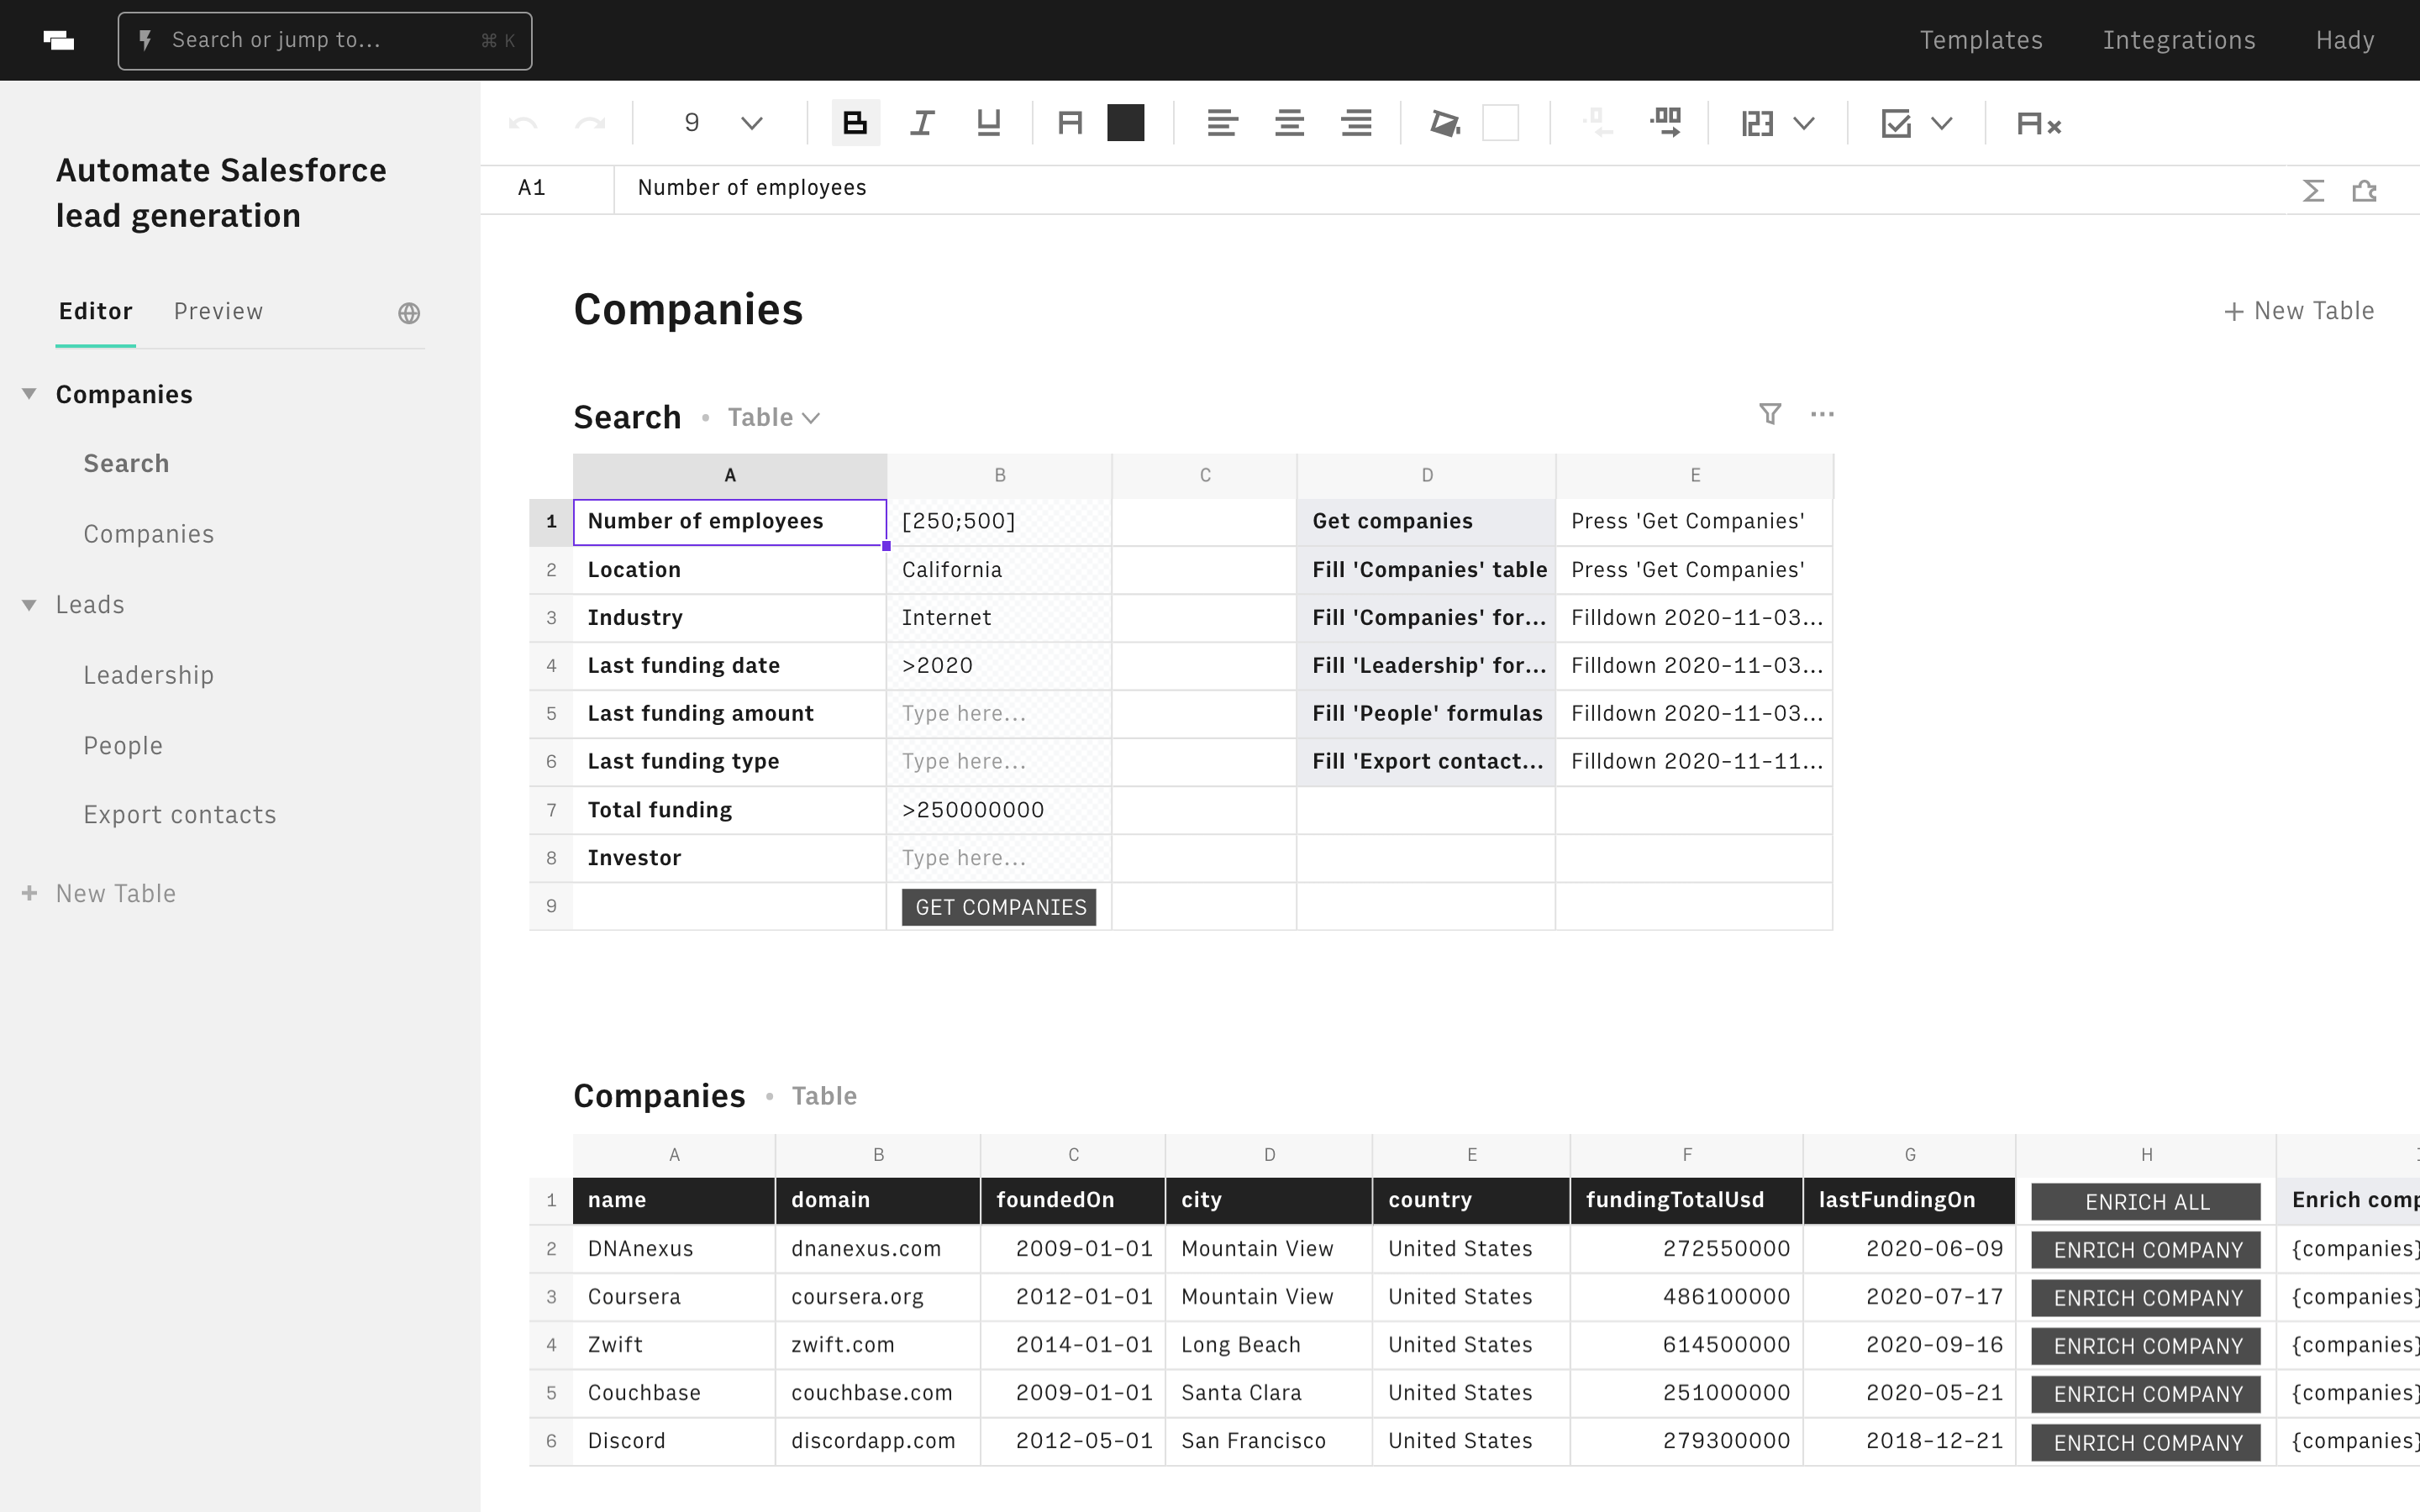This screenshot has height=1512, width=2420.
Task: Open the black text color swatch
Action: point(1125,123)
